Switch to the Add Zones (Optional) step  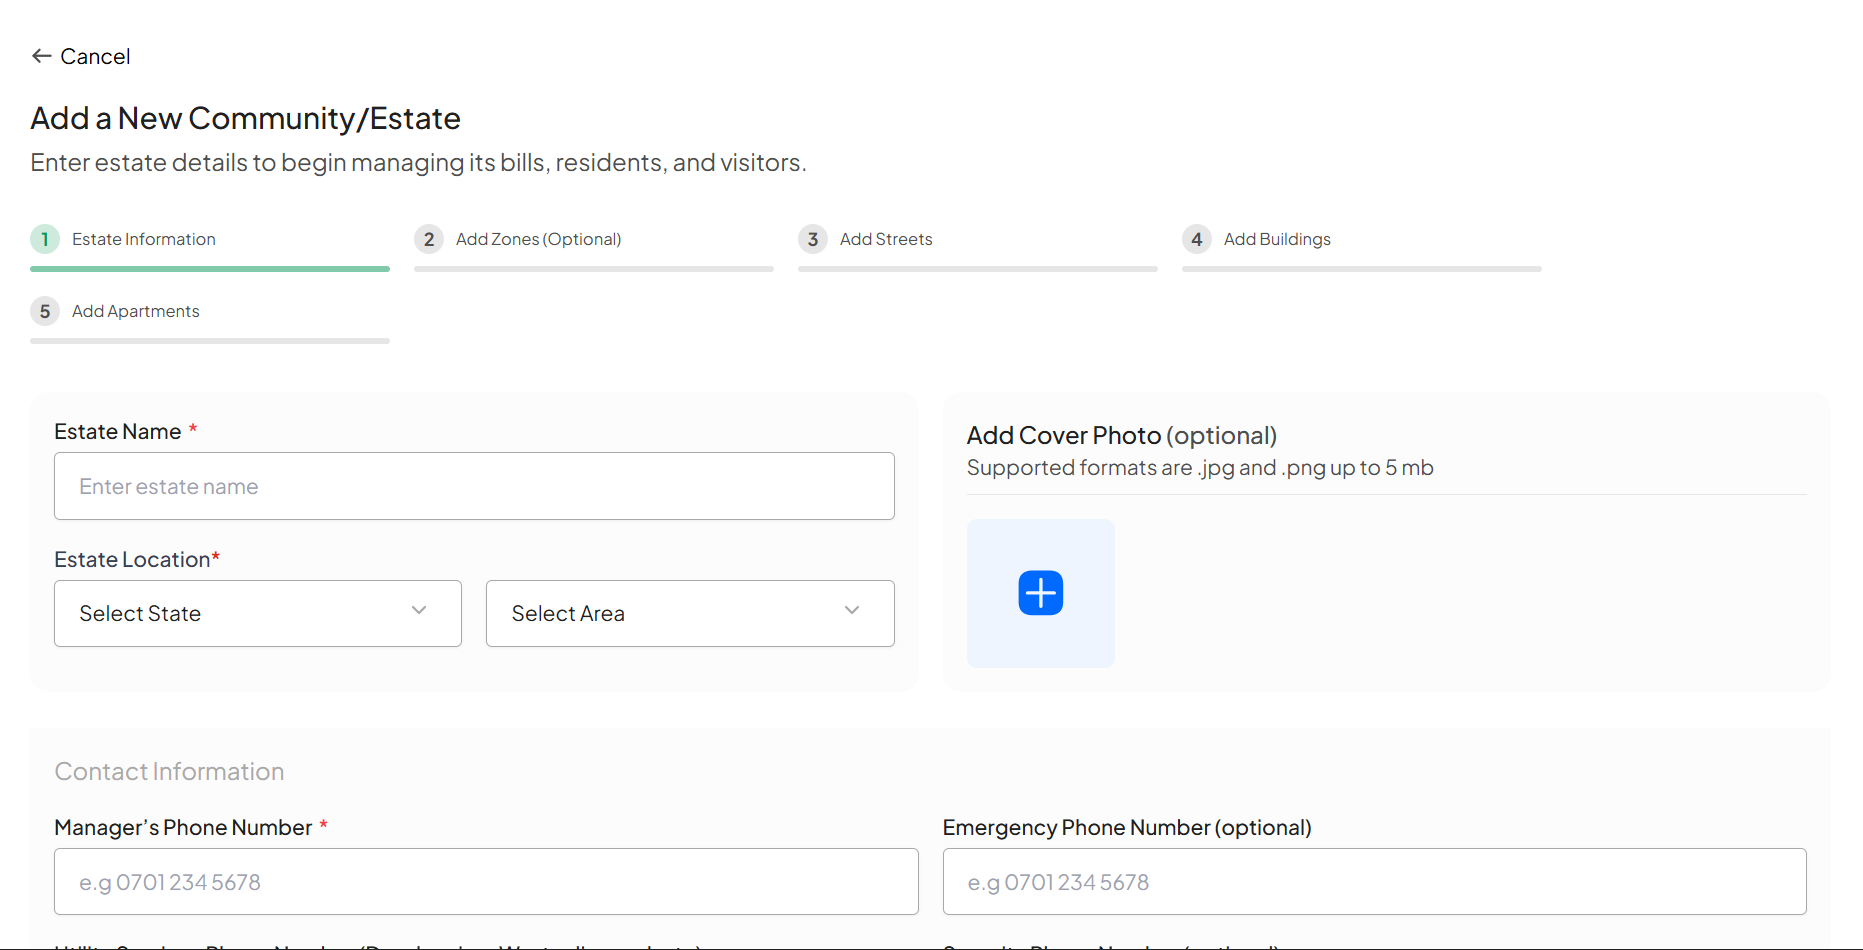click(538, 239)
